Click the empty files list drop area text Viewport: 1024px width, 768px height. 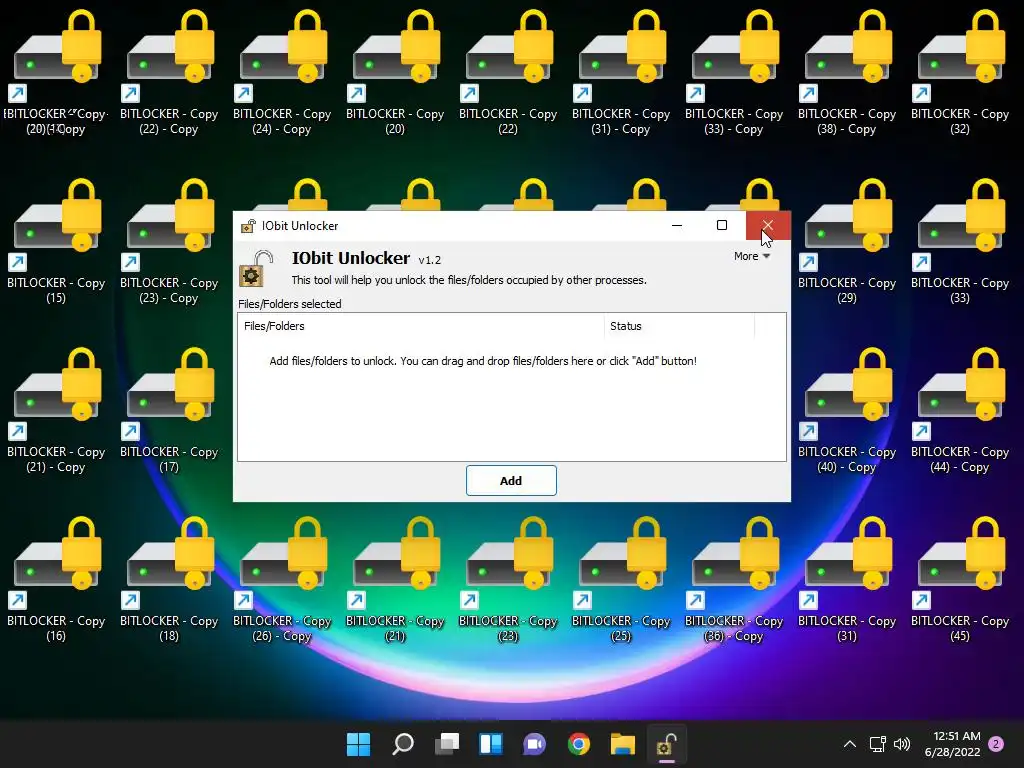click(x=483, y=361)
